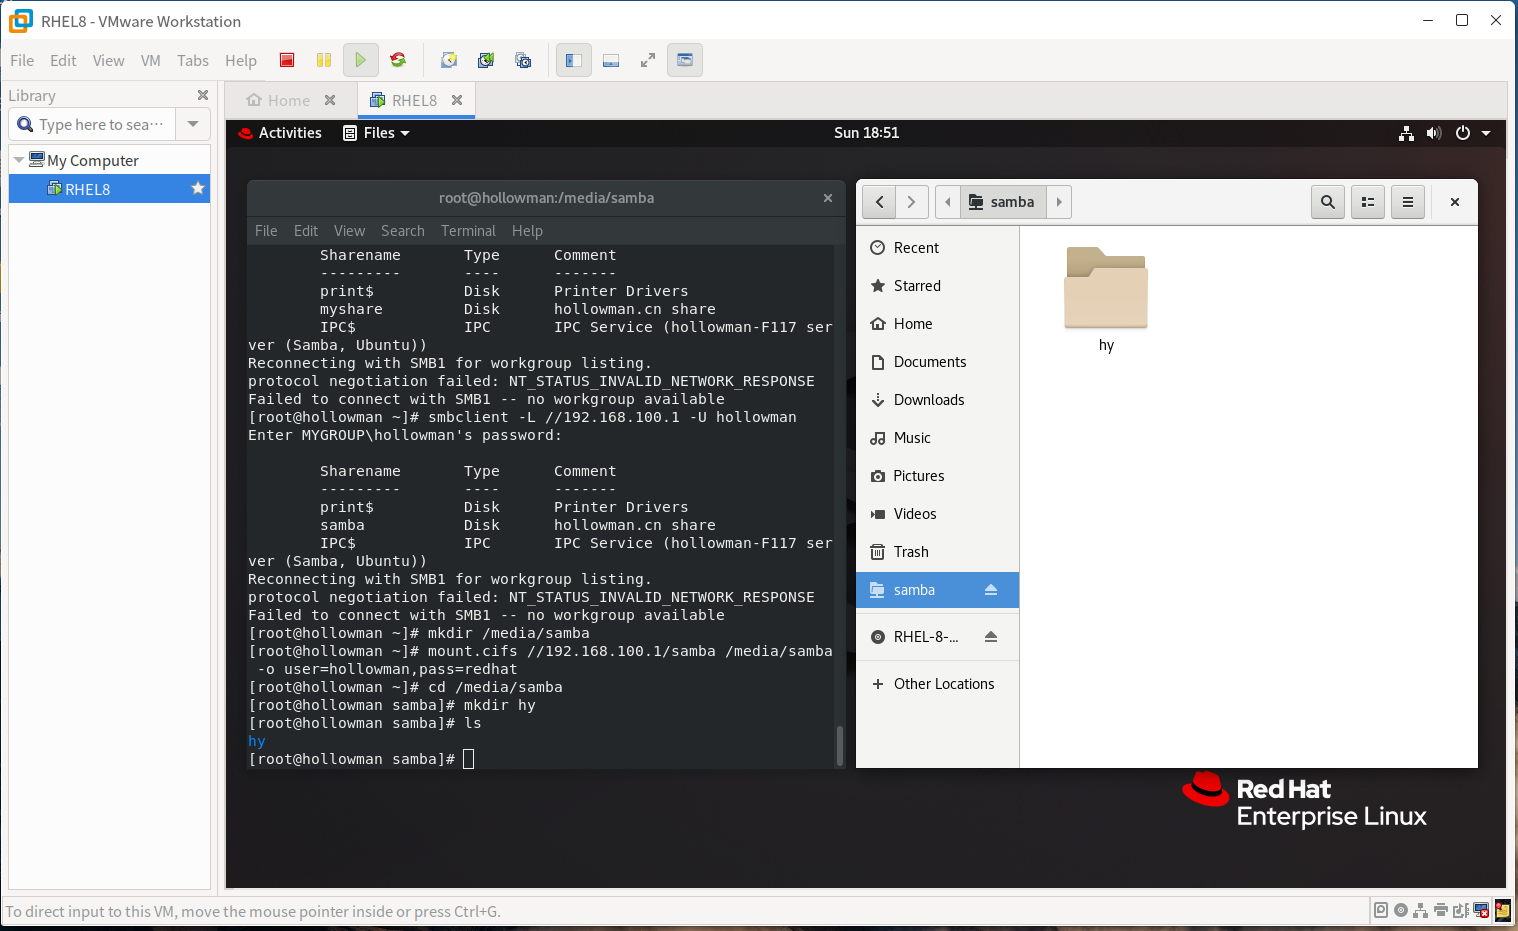The height and width of the screenshot is (931, 1518).
Task: Click the CD/DVD device status icon
Action: point(1401,910)
